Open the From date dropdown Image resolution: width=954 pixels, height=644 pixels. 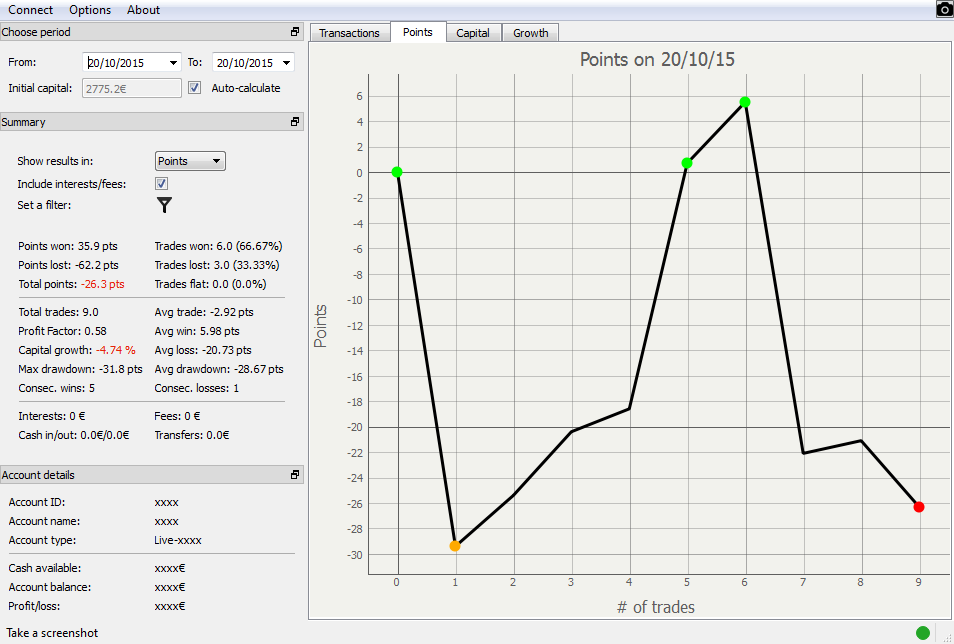[173, 63]
